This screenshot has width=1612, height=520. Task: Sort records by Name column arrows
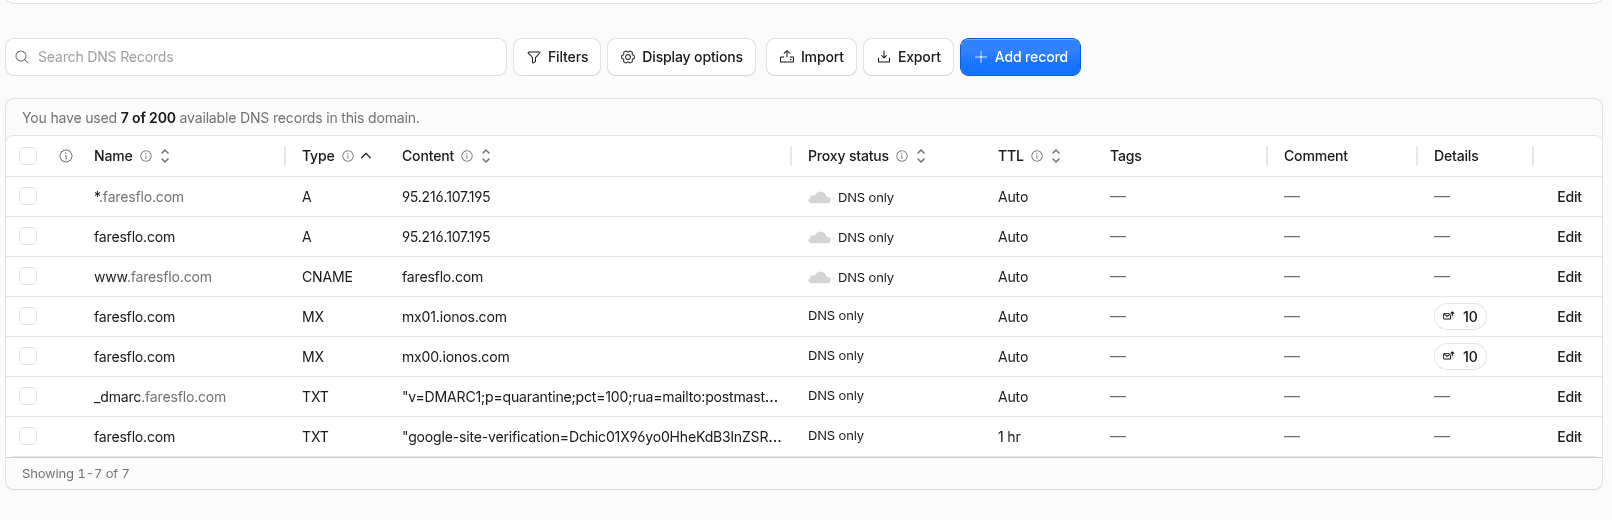(165, 156)
